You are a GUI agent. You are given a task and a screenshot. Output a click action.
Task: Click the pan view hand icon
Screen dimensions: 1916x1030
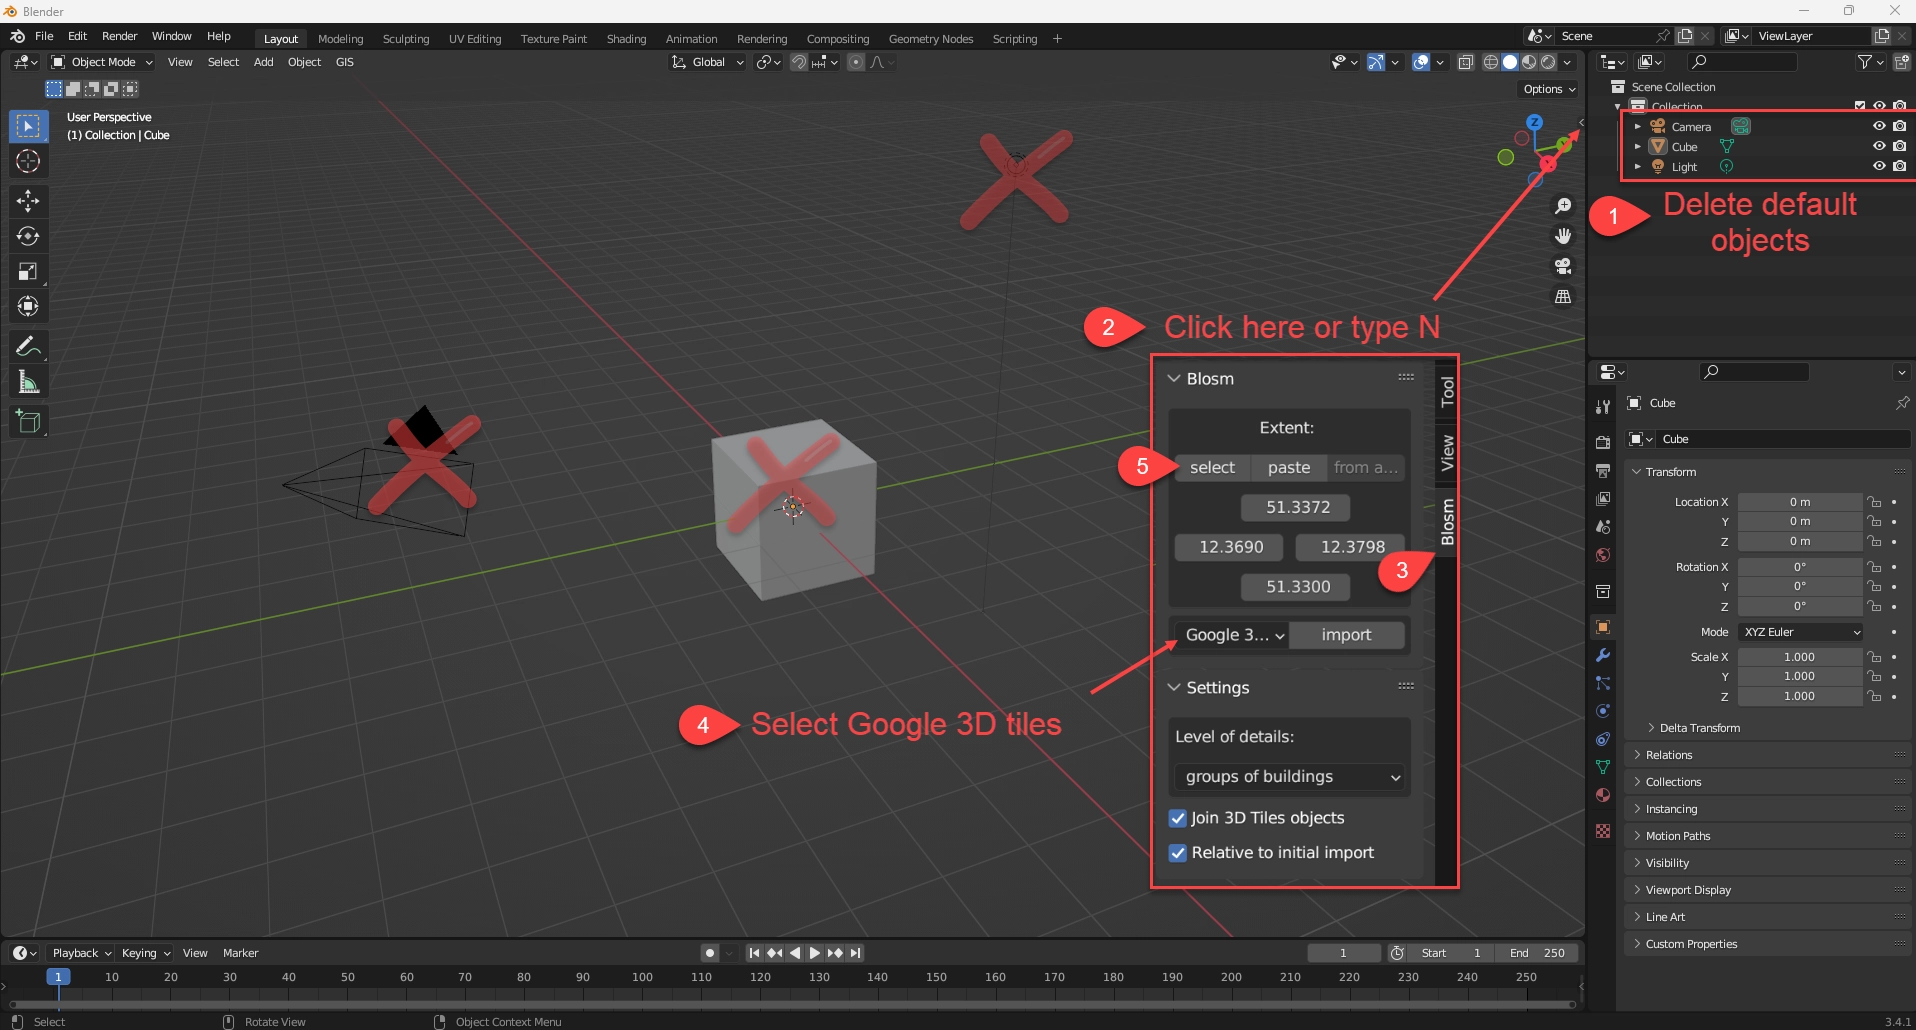pos(1562,236)
